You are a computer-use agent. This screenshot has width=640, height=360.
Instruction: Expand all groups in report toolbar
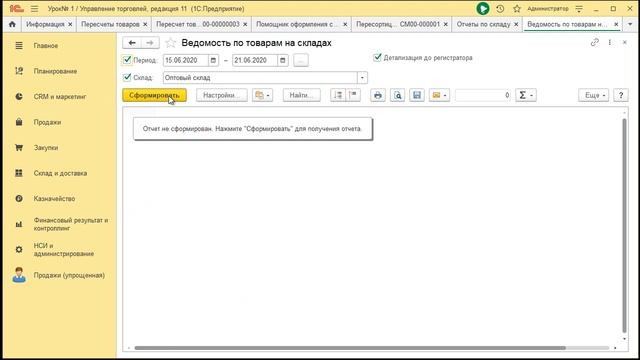[x=338, y=95]
